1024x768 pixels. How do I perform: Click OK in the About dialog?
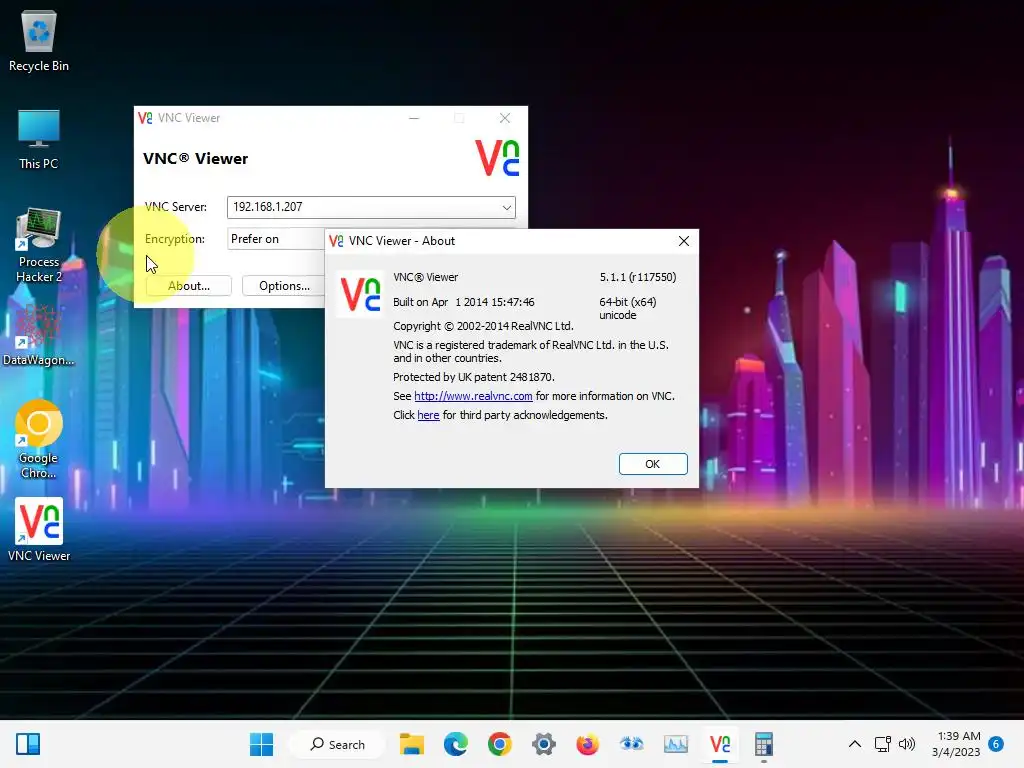(653, 464)
